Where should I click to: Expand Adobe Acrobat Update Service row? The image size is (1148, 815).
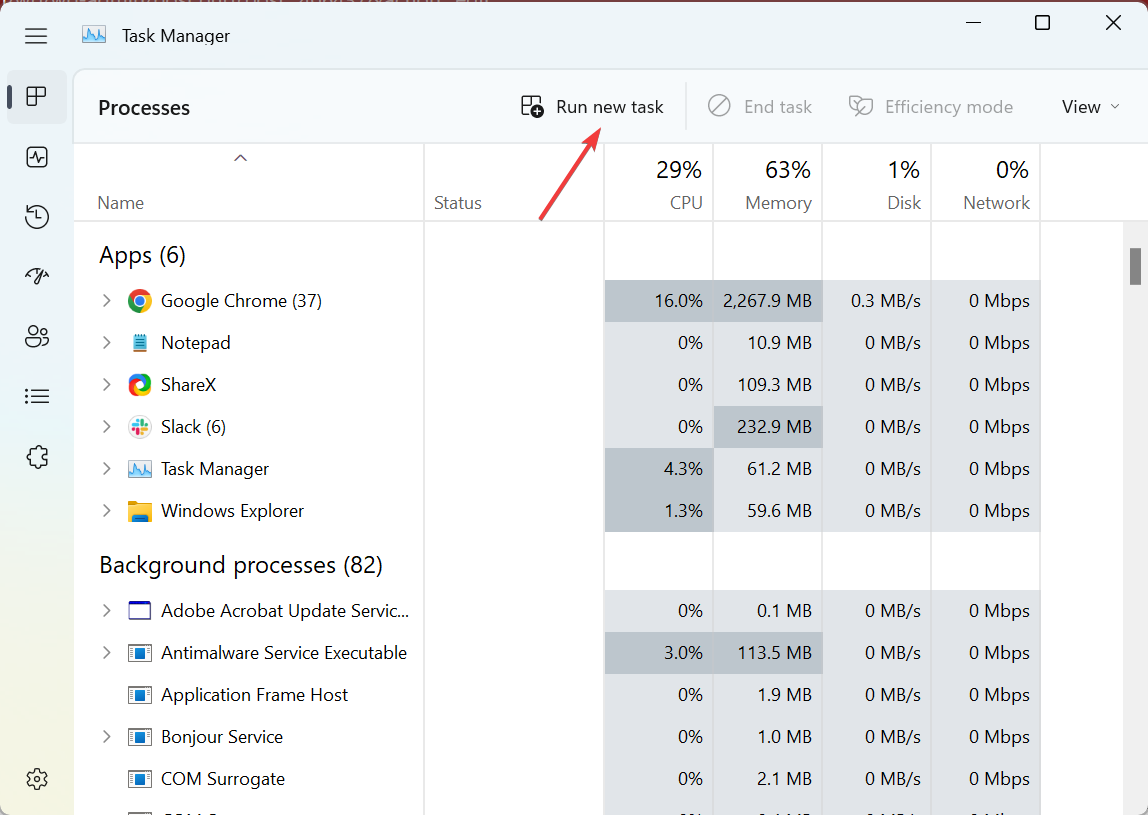click(107, 611)
